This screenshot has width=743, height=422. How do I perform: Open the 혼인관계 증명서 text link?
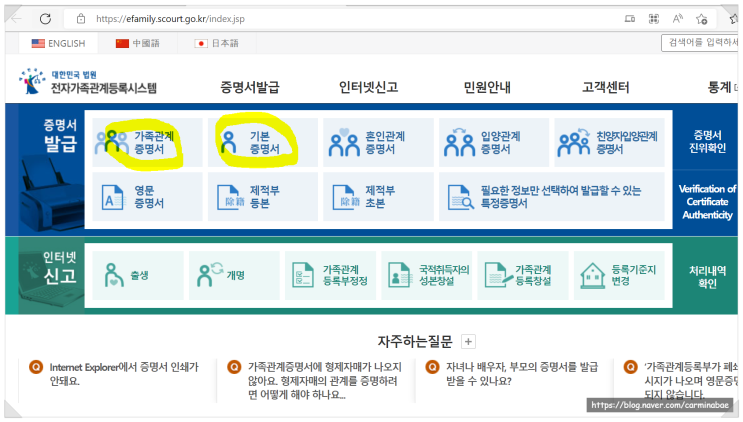pos(385,143)
